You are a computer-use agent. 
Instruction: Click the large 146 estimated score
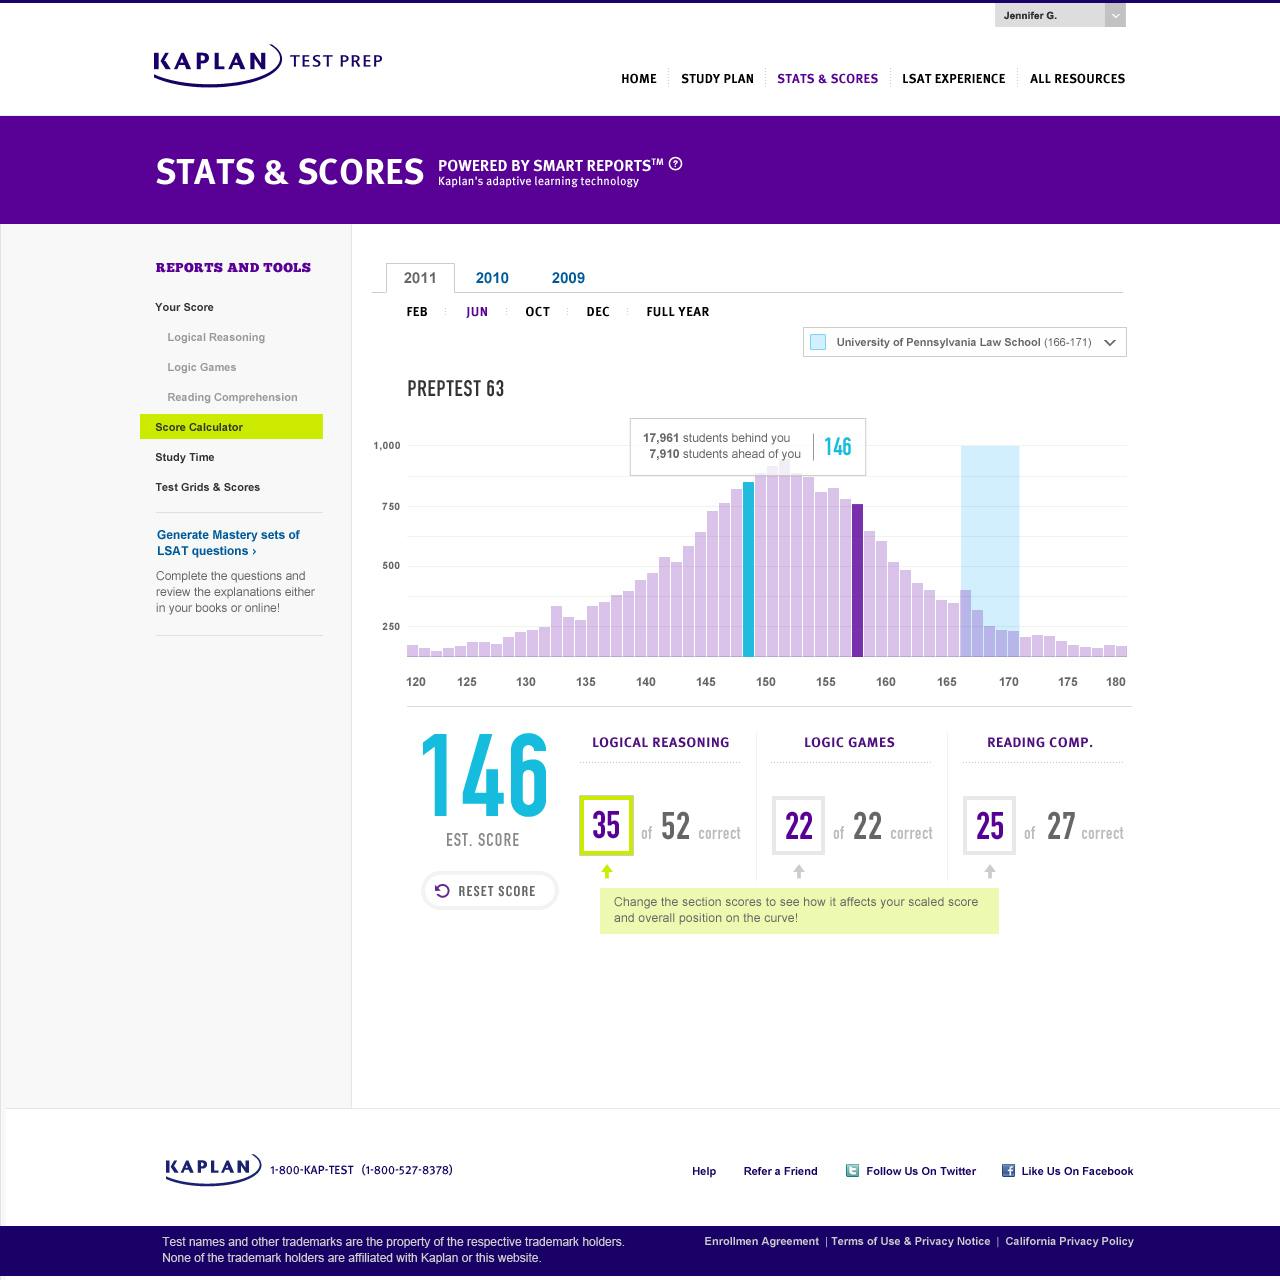click(484, 775)
